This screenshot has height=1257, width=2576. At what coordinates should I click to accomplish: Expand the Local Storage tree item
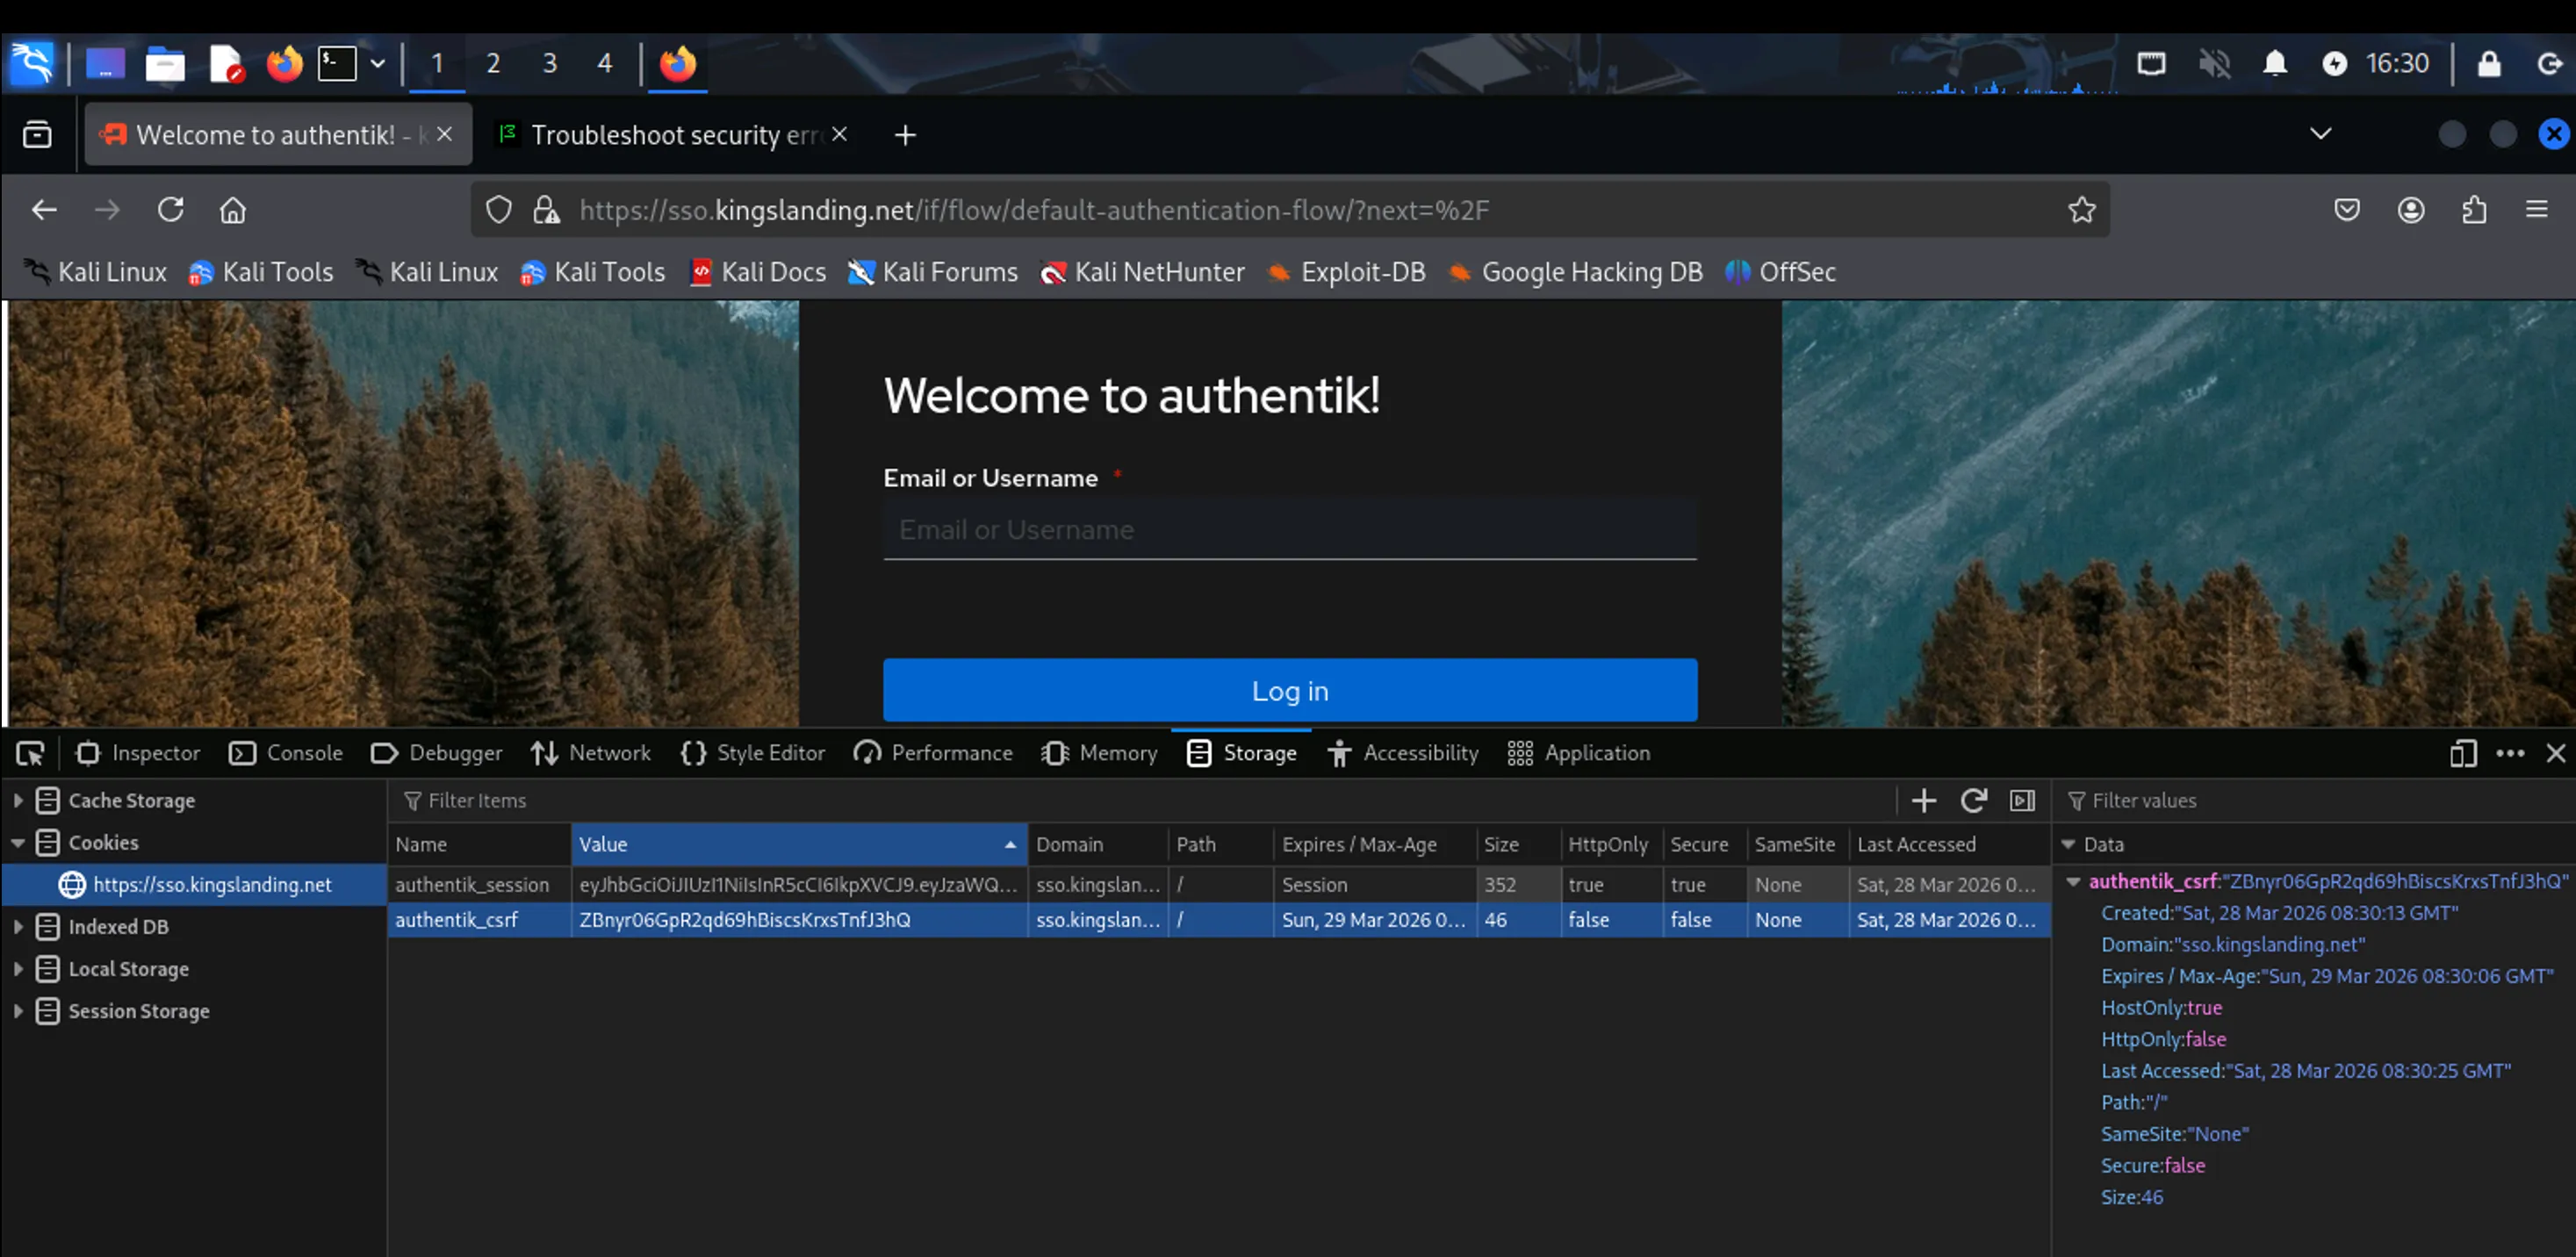[18, 968]
